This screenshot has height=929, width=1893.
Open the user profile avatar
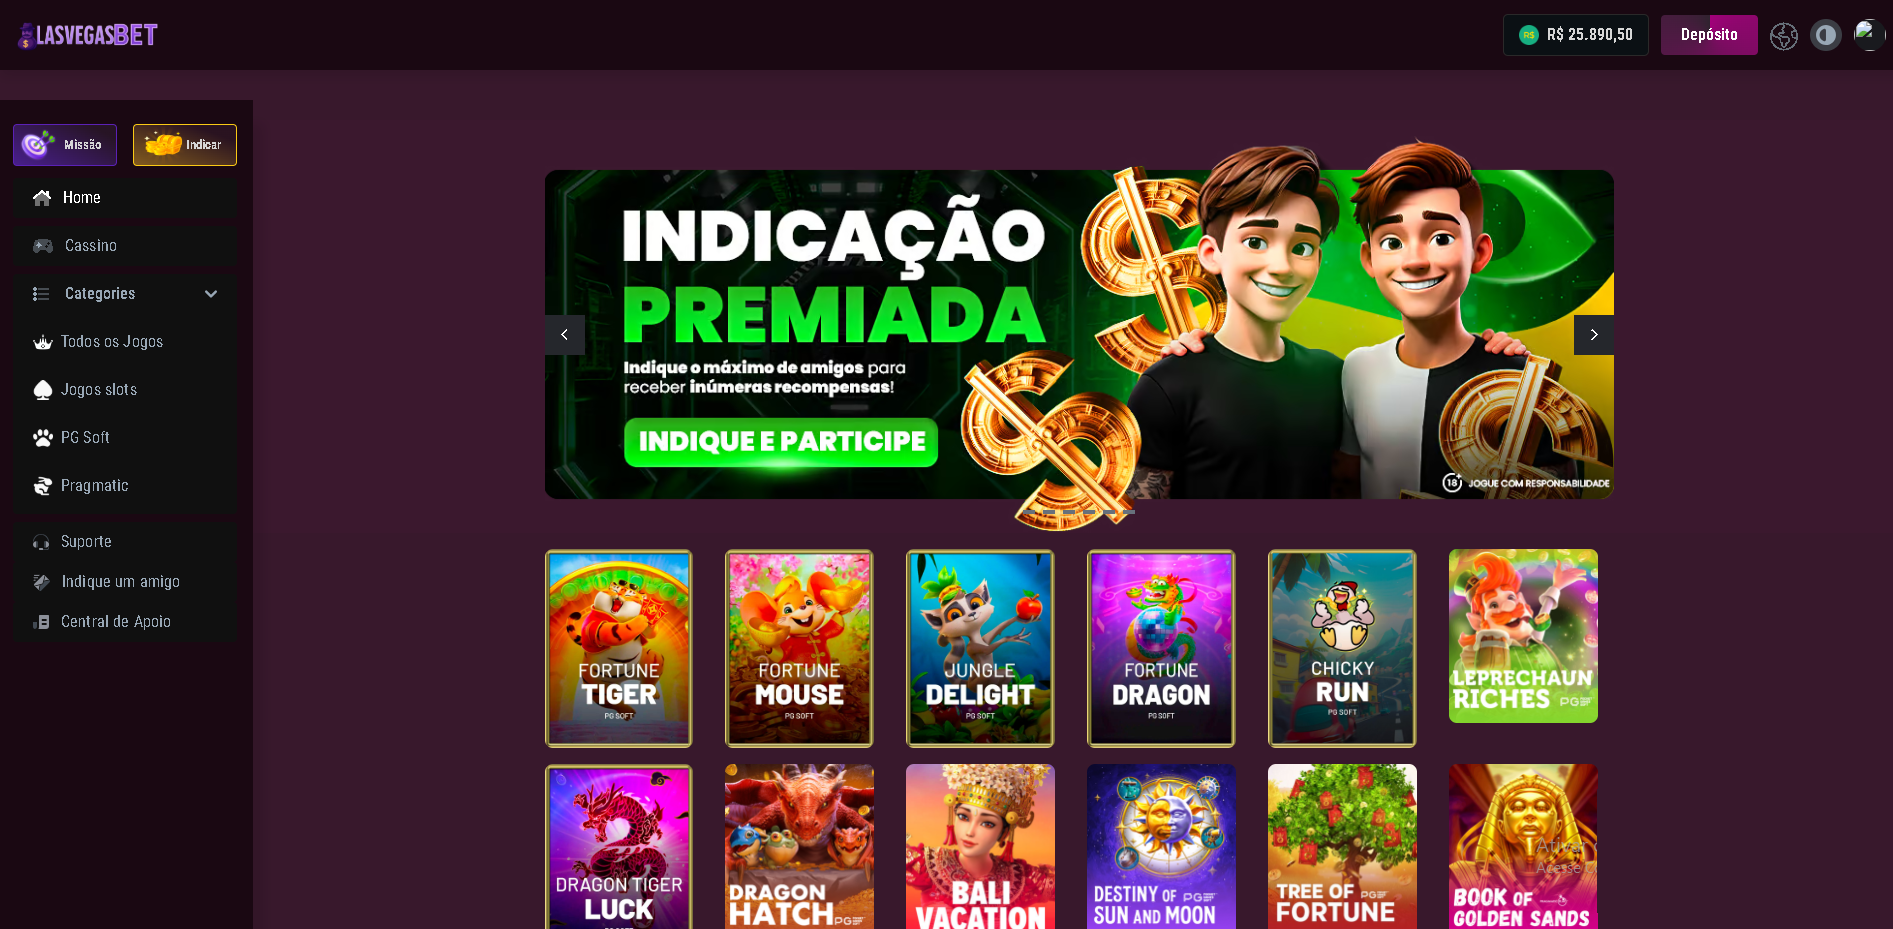tap(1869, 35)
